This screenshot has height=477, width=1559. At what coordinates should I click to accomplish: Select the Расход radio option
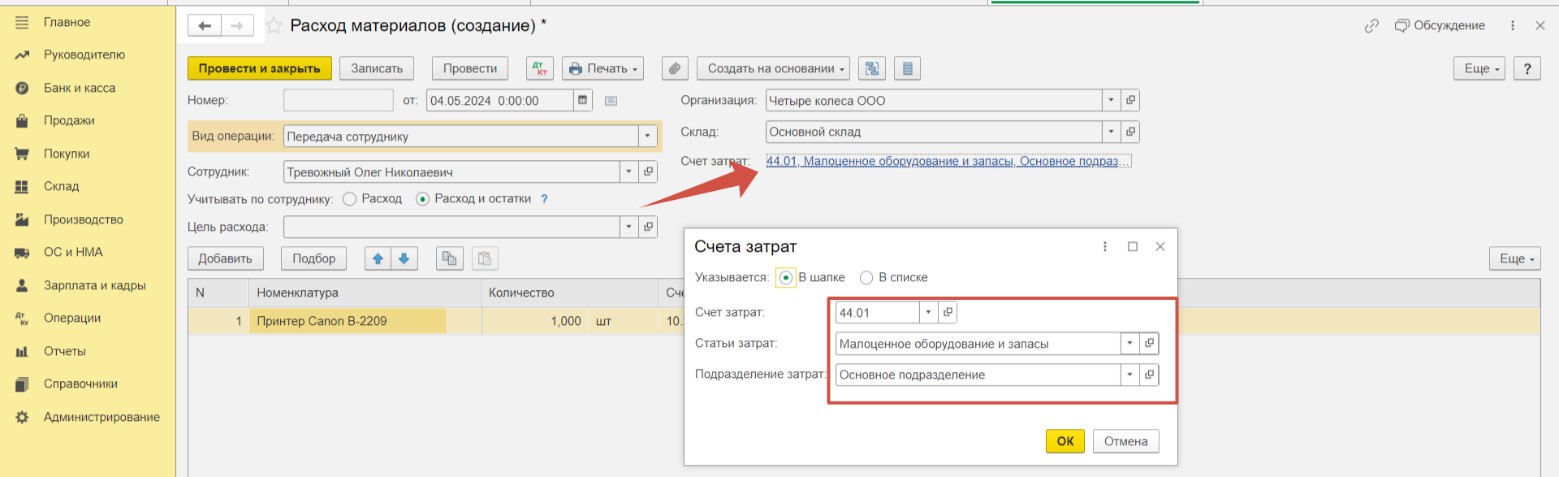(349, 199)
